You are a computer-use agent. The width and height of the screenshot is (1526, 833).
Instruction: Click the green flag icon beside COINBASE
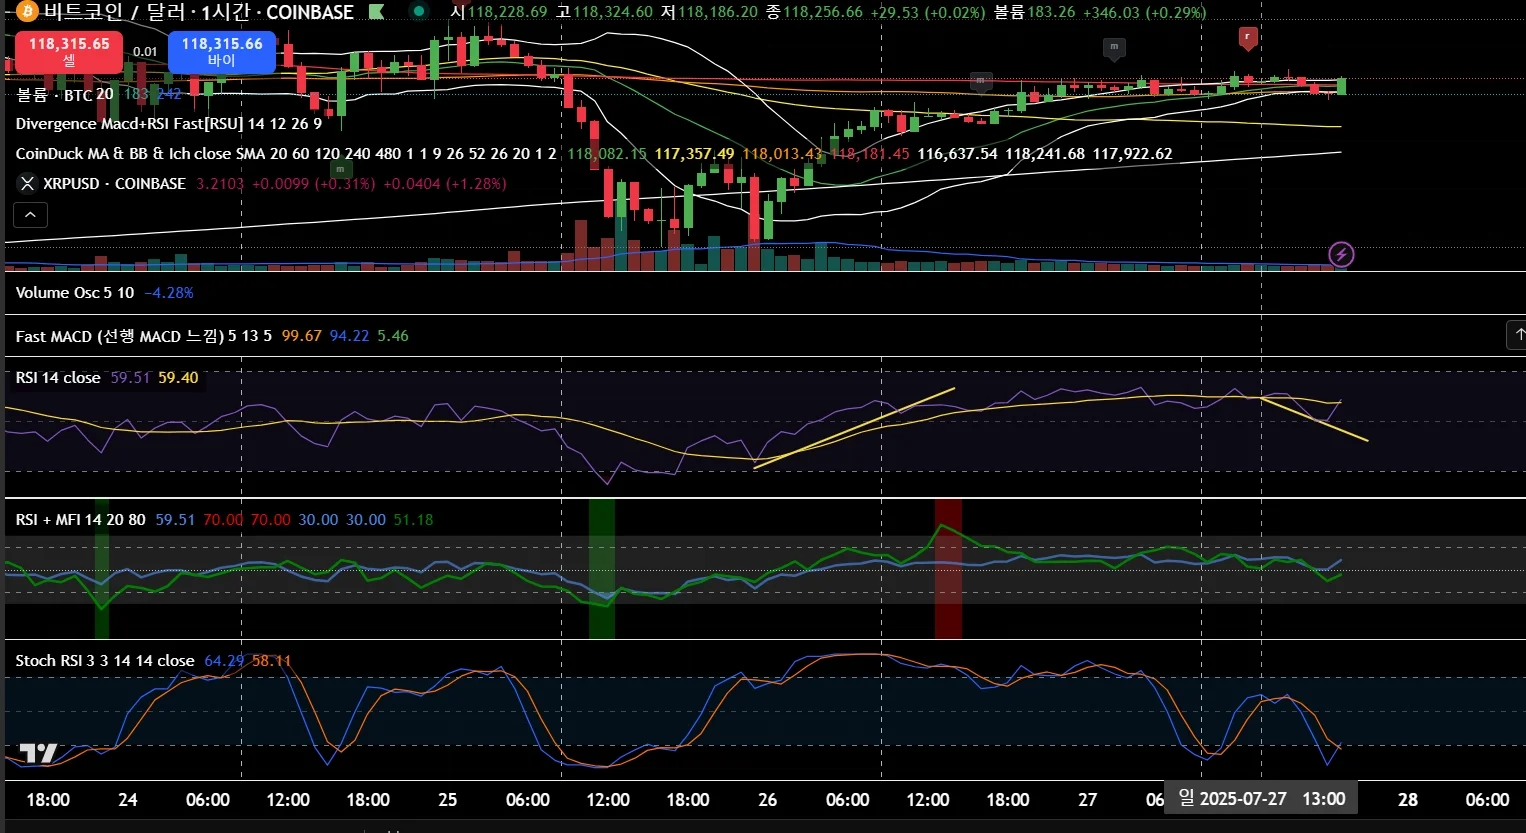point(376,12)
